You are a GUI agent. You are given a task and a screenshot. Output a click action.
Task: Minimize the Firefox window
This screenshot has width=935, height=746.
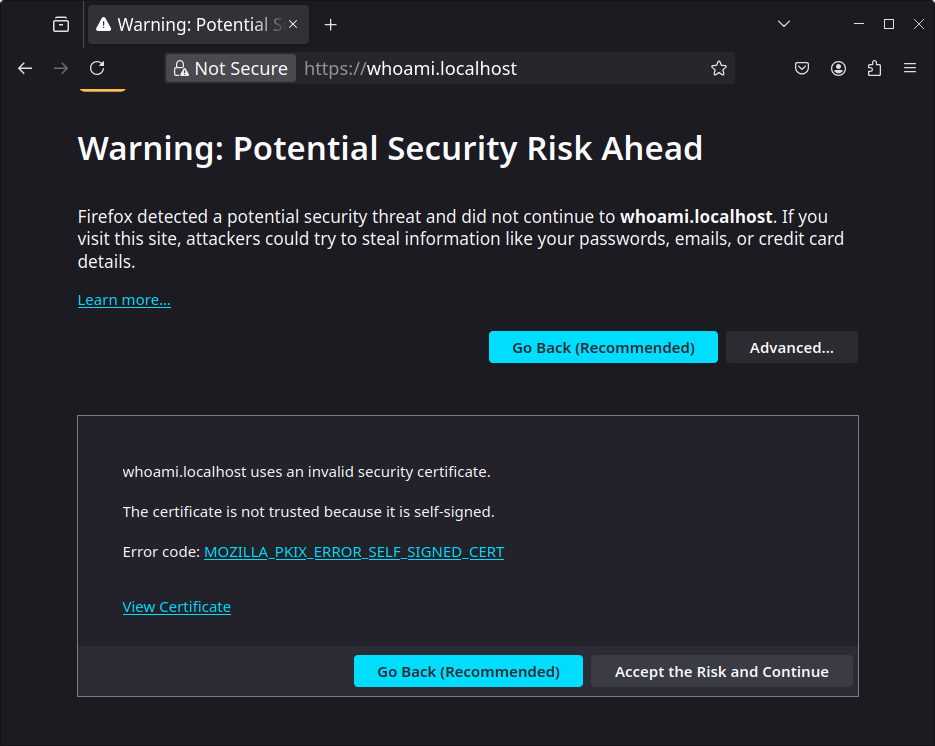click(x=859, y=24)
